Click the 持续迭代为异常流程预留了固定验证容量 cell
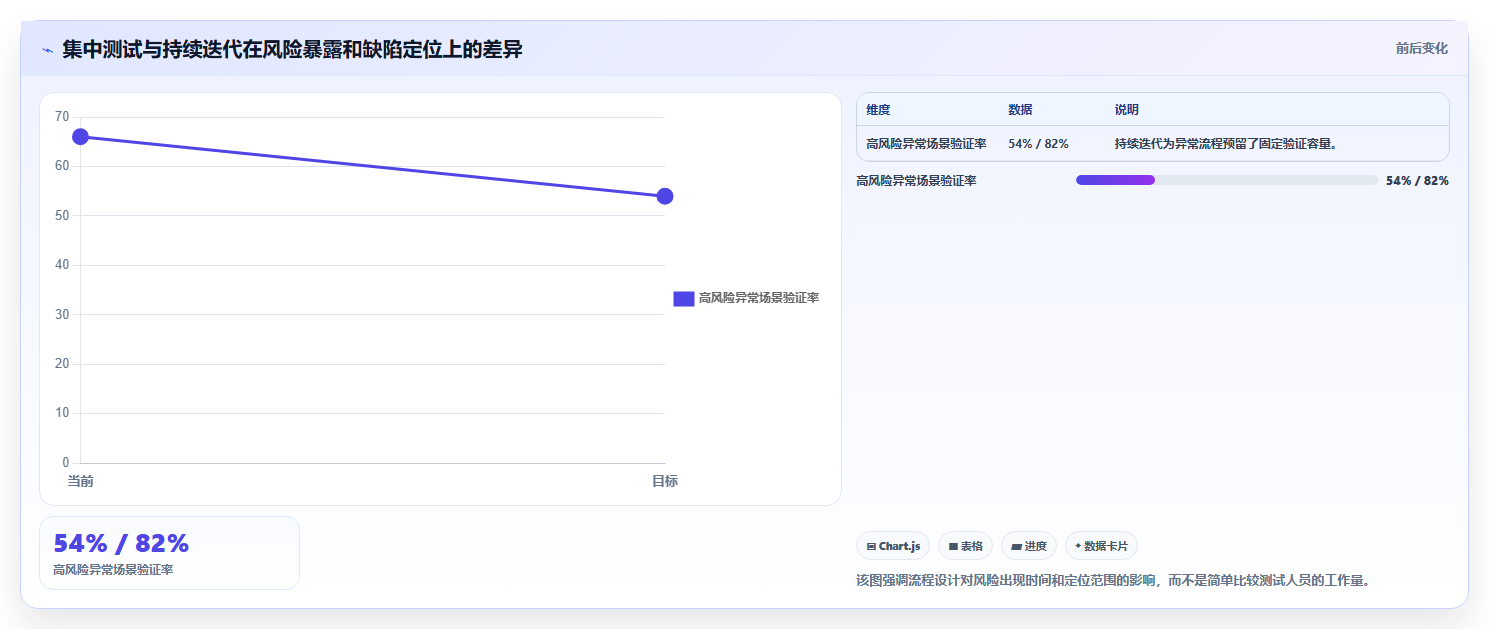1489x629 pixels. (1226, 144)
